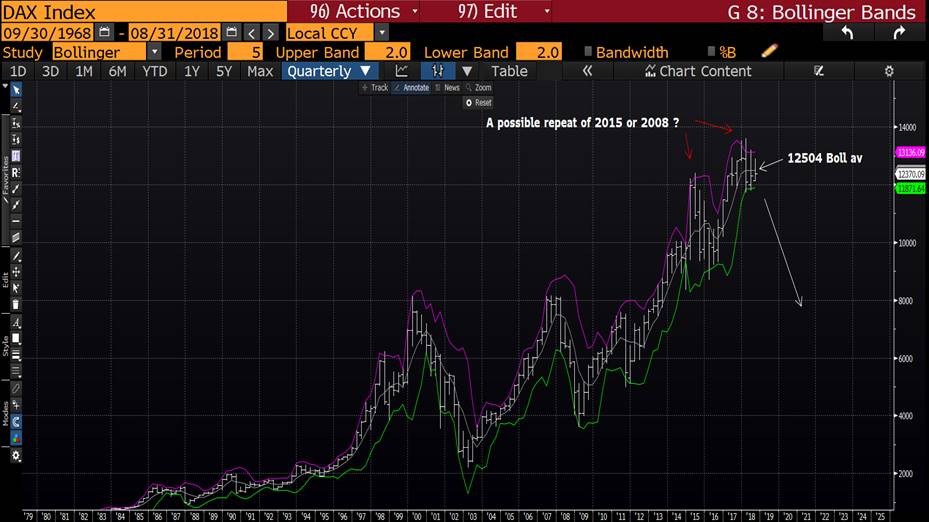This screenshot has width=929, height=522.
Task: Click the undo curved-arrow button
Action: coord(847,33)
